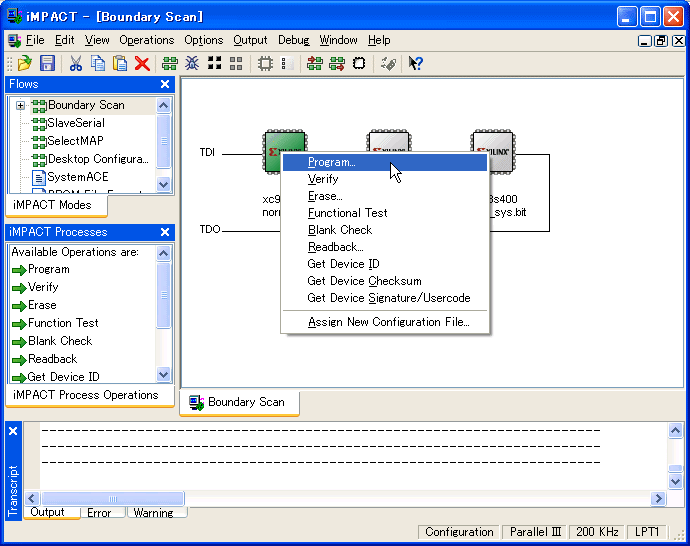The height and width of the screenshot is (546, 690).
Task: Run the Verify process operation
Action: pos(43,287)
